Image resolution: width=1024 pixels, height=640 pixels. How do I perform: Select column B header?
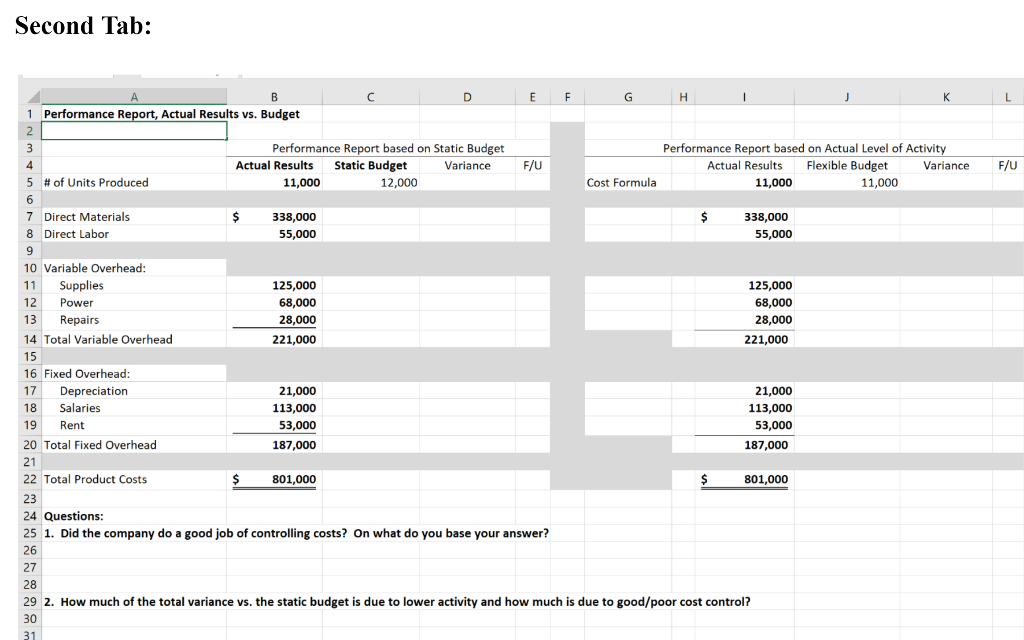[274, 97]
